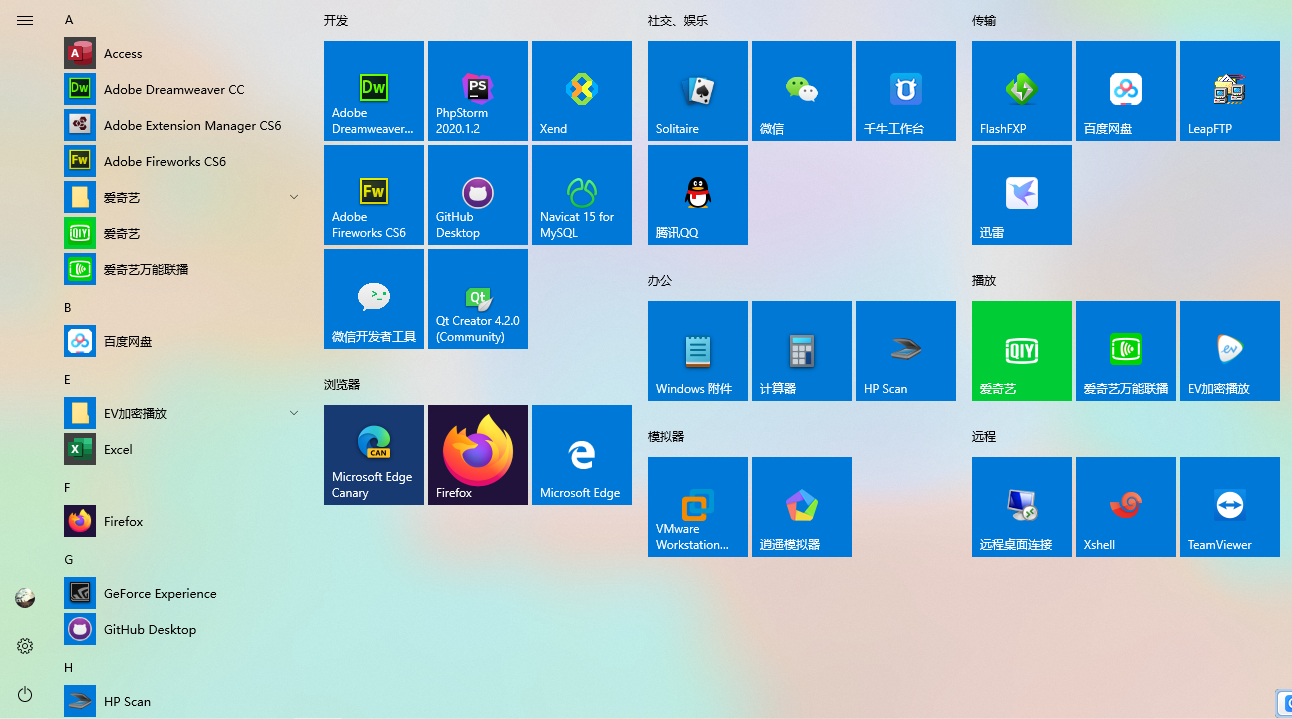The height and width of the screenshot is (719, 1292).
Task: Open the Xshell tile
Action: point(1126,507)
